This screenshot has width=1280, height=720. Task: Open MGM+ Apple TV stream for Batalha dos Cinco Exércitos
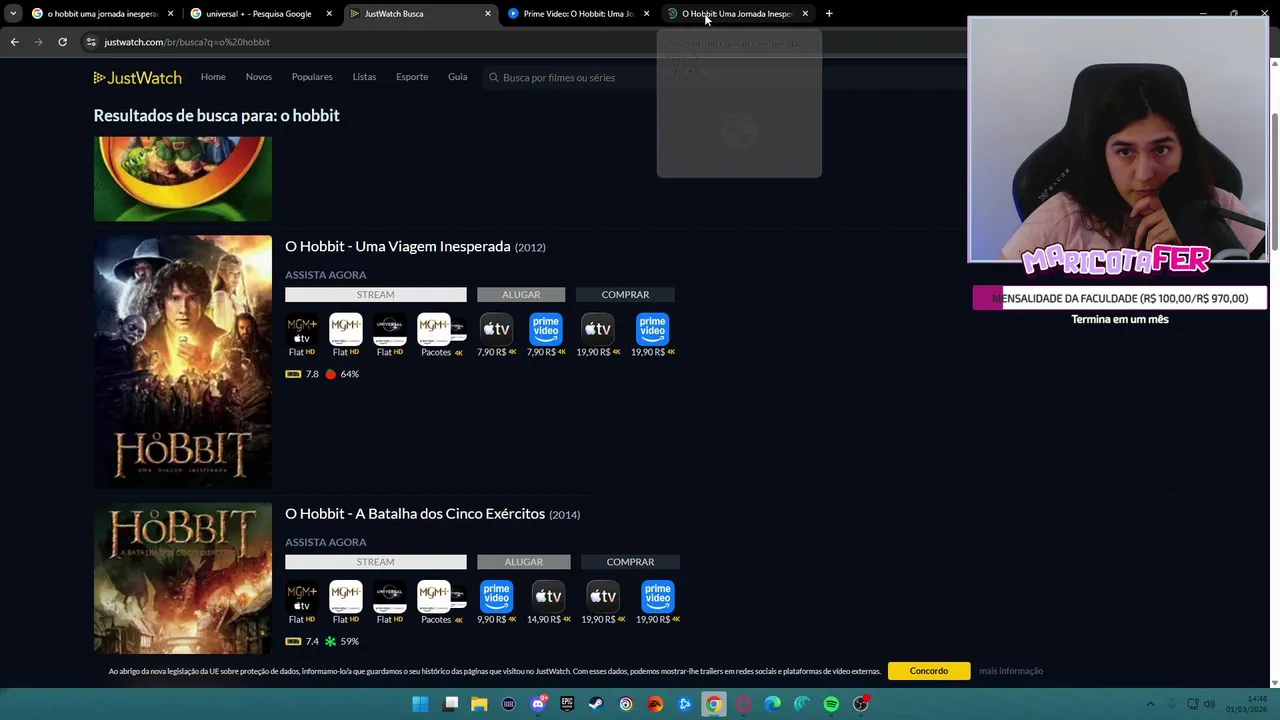[301, 596]
